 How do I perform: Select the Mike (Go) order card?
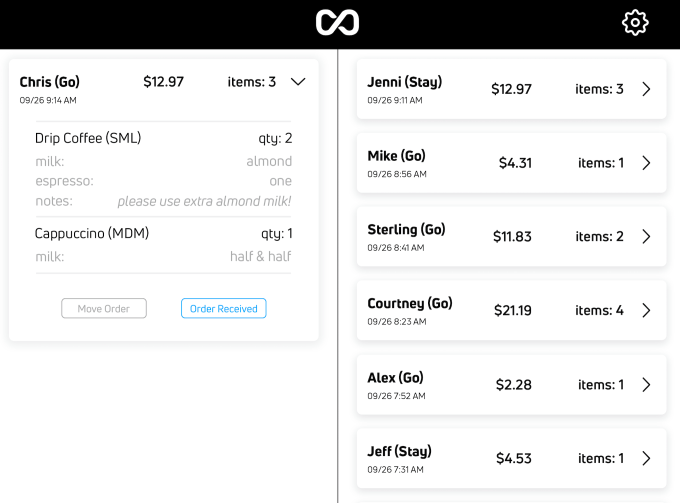click(512, 163)
